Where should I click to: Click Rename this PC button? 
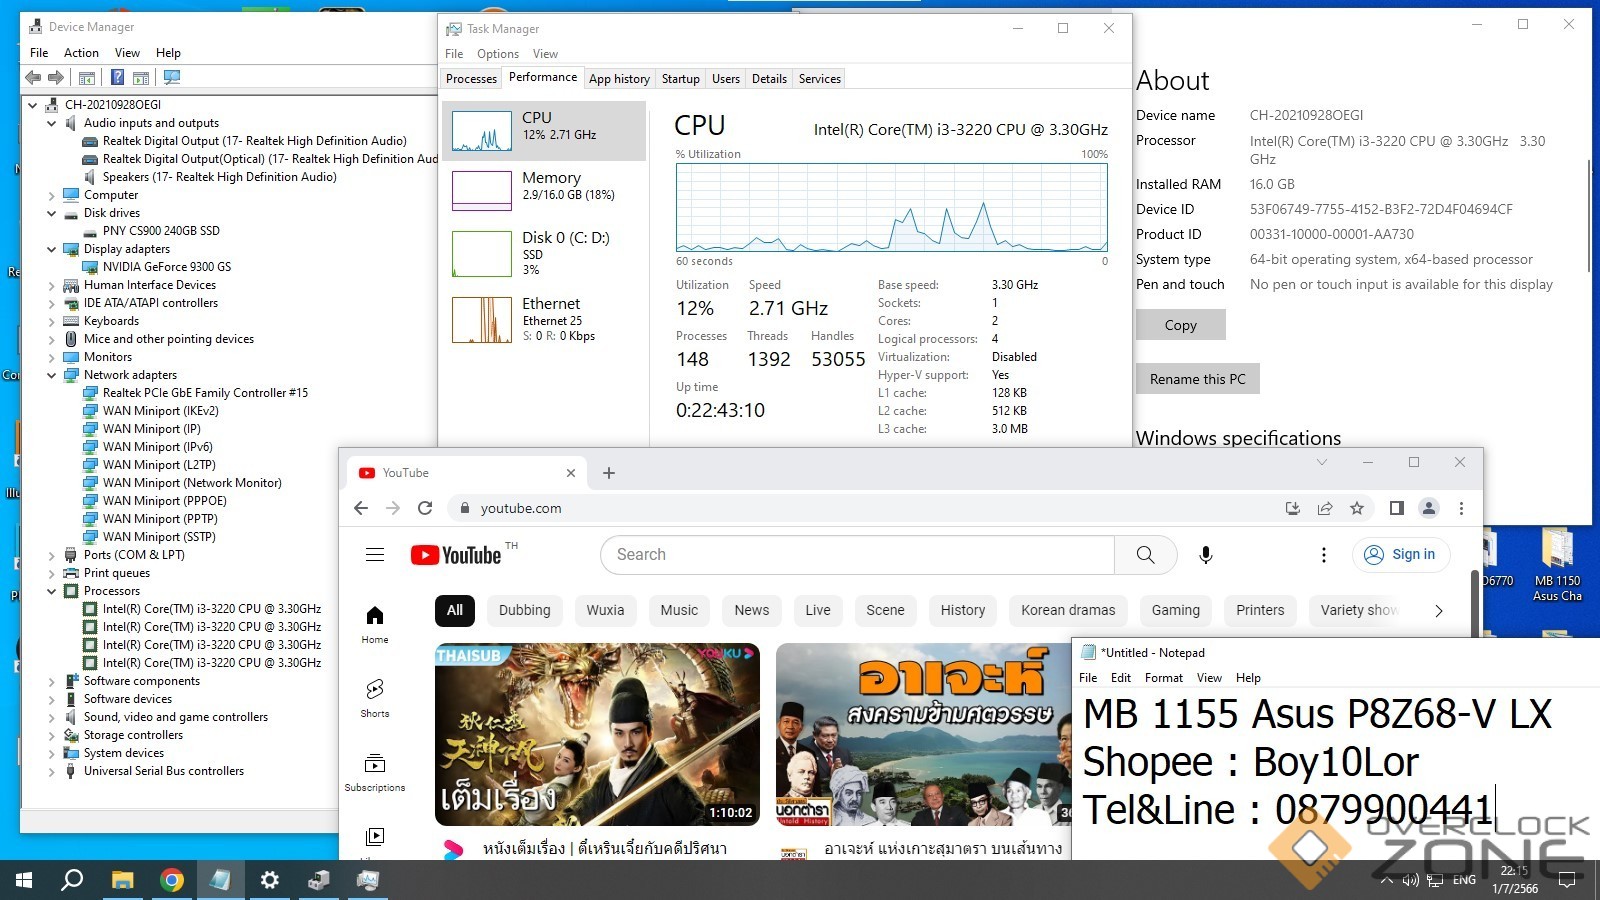(x=1197, y=379)
